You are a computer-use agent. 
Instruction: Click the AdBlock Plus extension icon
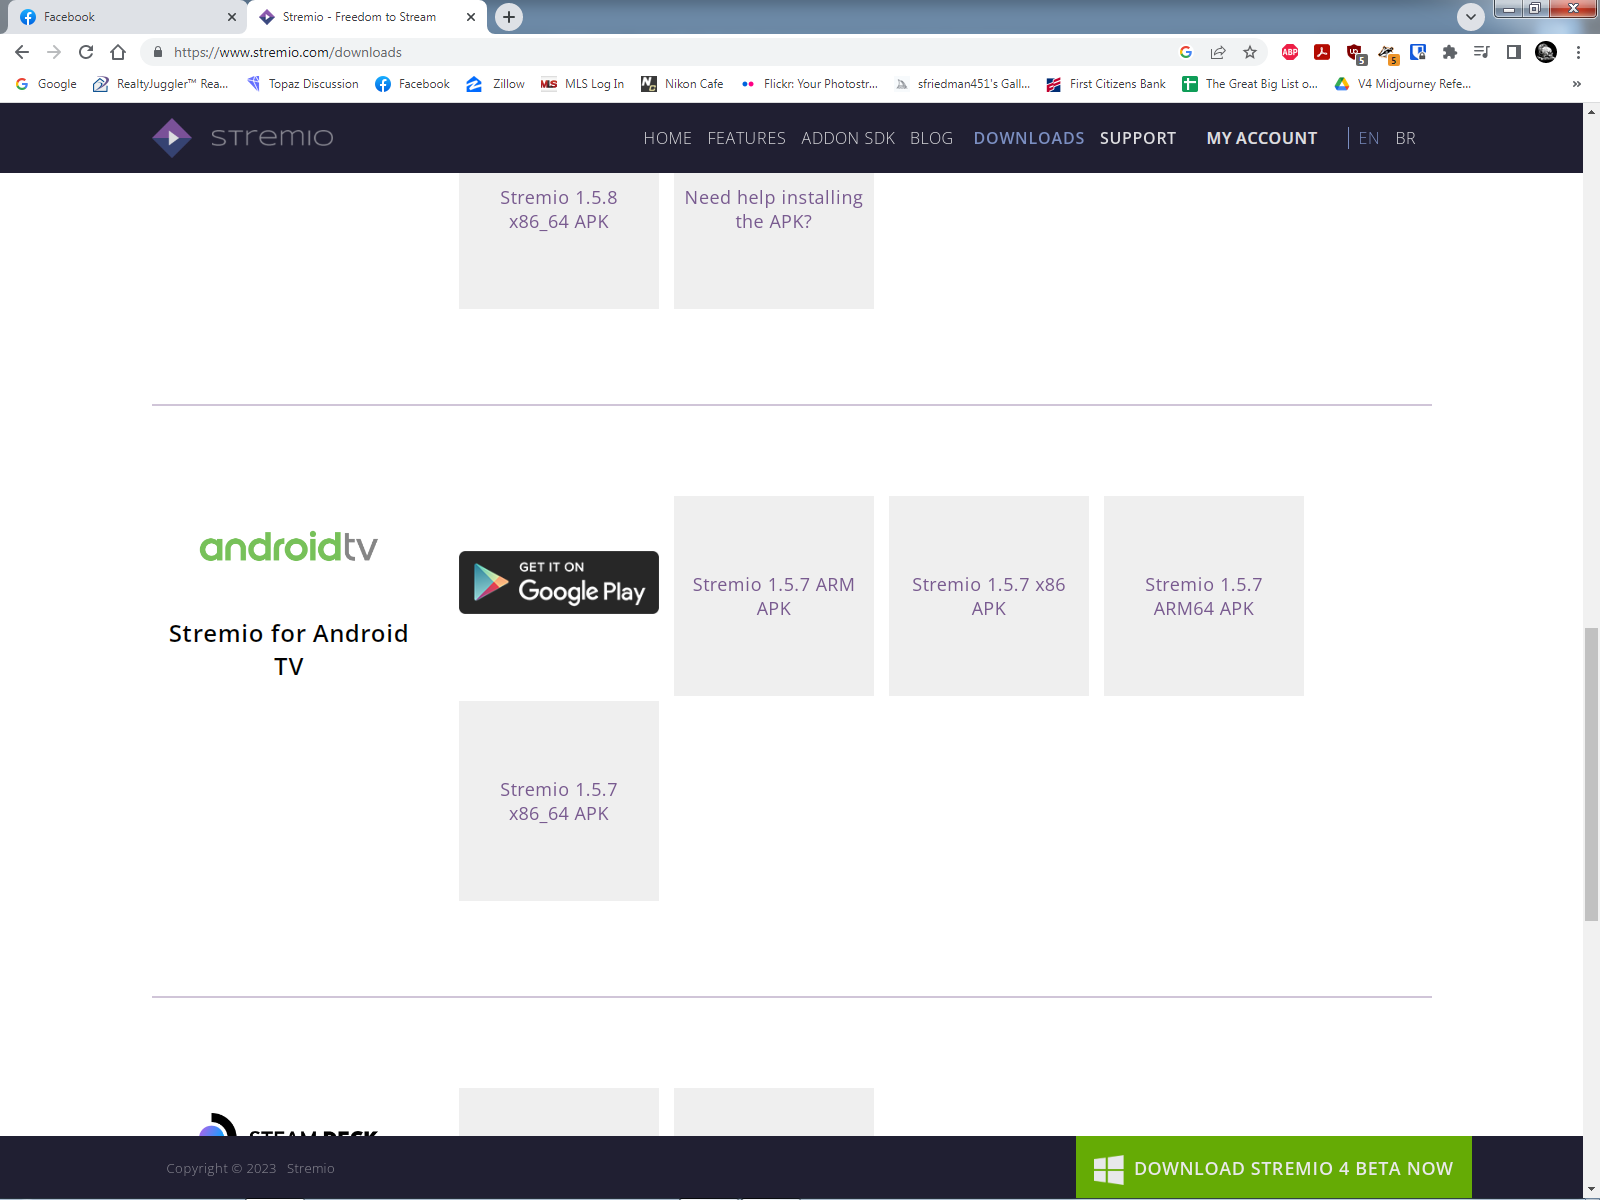pos(1290,52)
